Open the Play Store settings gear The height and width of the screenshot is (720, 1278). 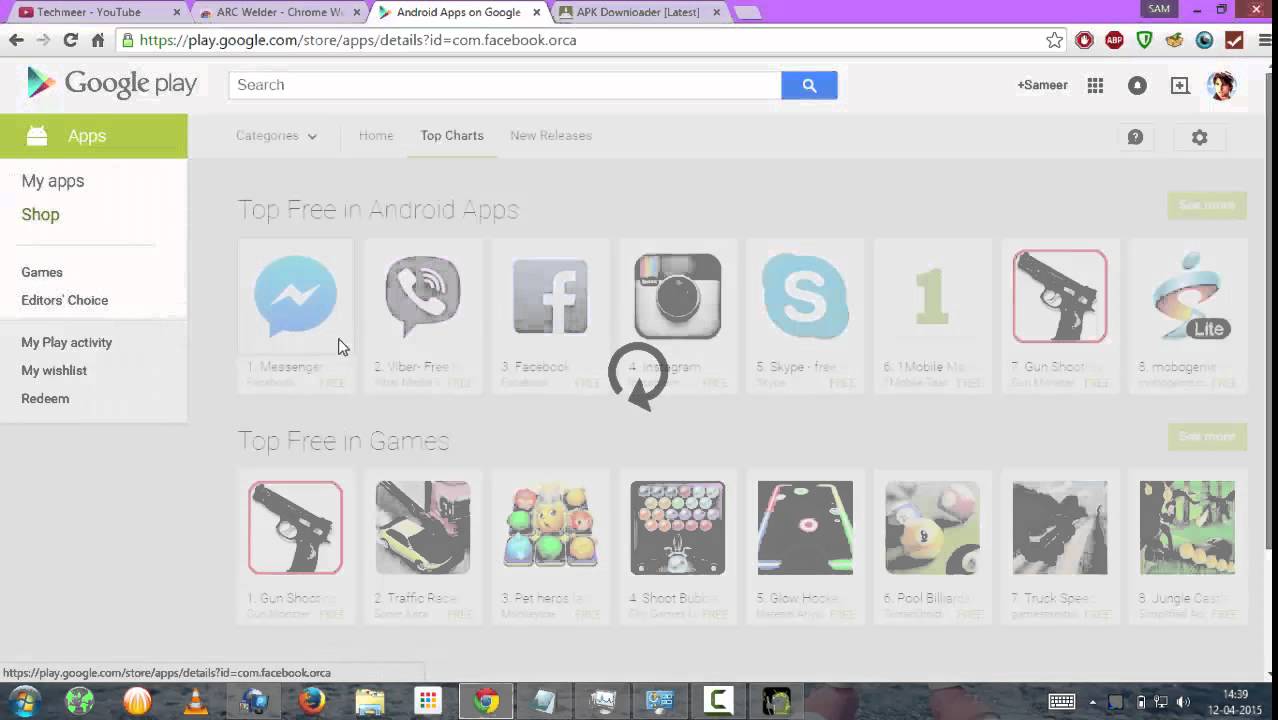(x=1199, y=137)
